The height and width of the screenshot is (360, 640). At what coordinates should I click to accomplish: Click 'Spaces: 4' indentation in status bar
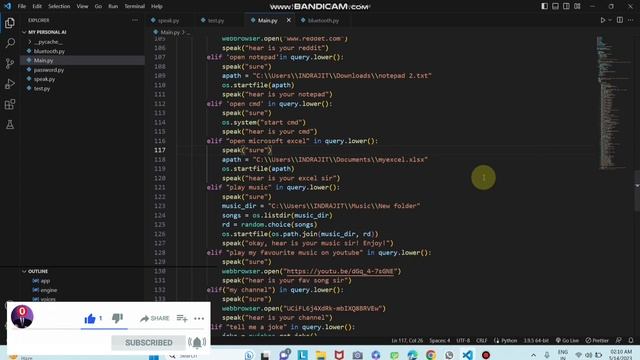click(439, 340)
